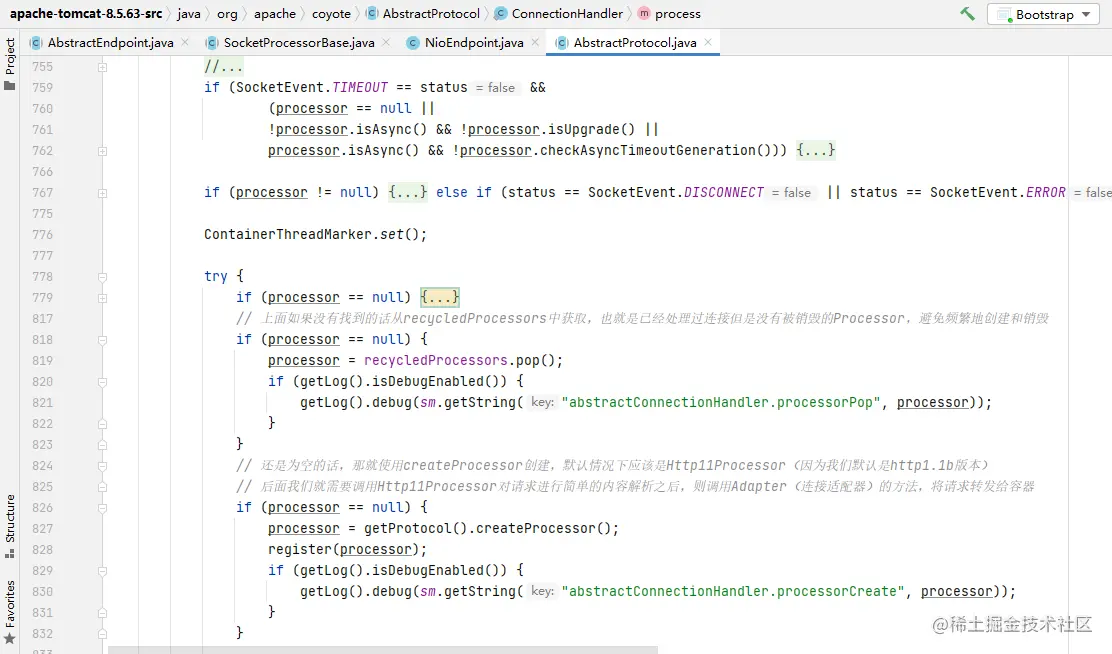Expand the folded {...} after processor != null
This screenshot has width=1112, height=654.
(x=408, y=192)
